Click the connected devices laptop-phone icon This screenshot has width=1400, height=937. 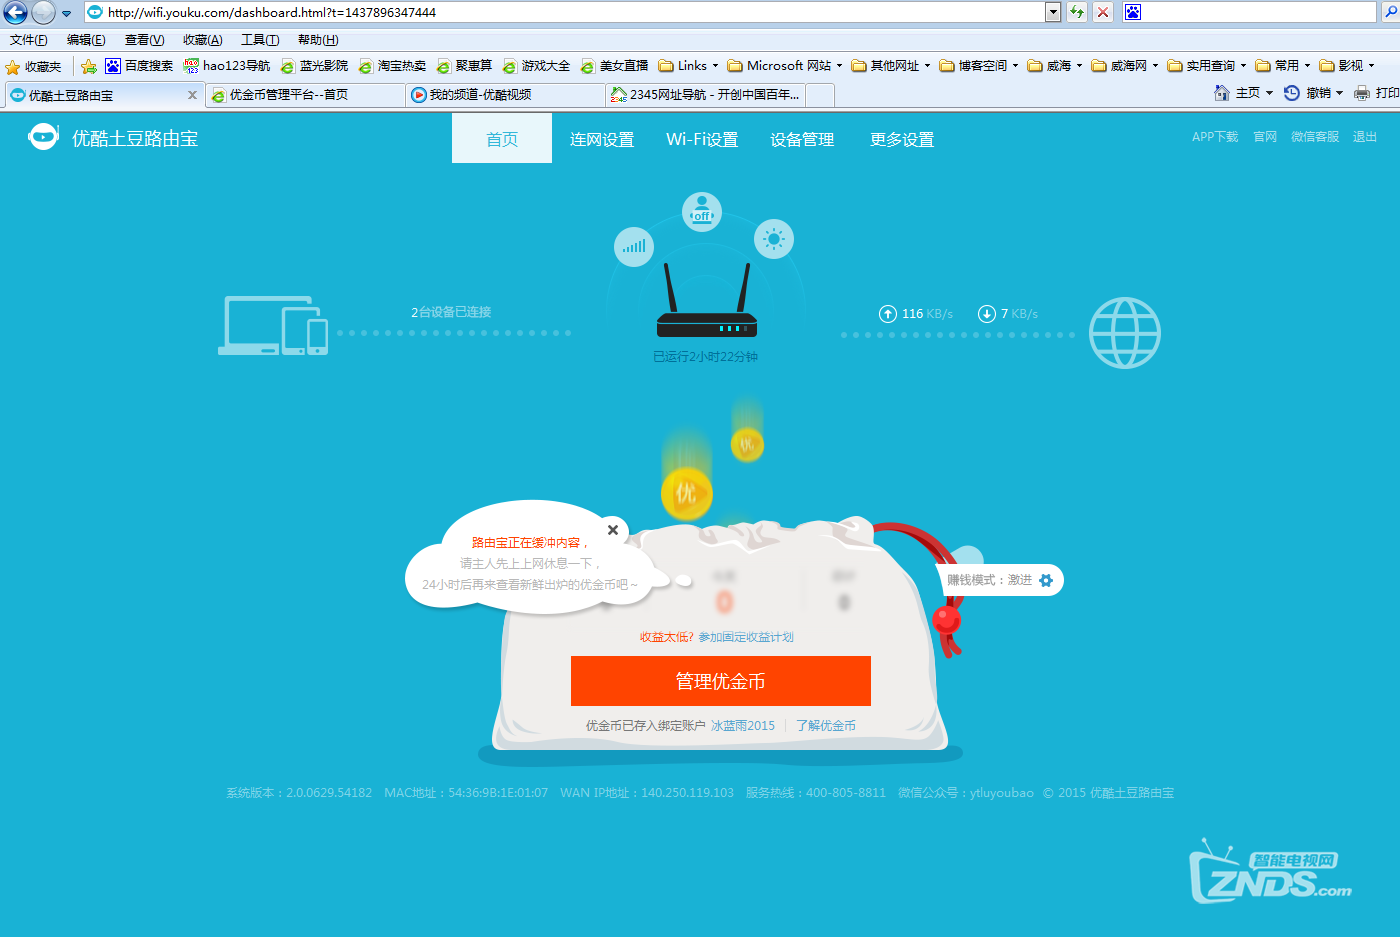click(273, 325)
